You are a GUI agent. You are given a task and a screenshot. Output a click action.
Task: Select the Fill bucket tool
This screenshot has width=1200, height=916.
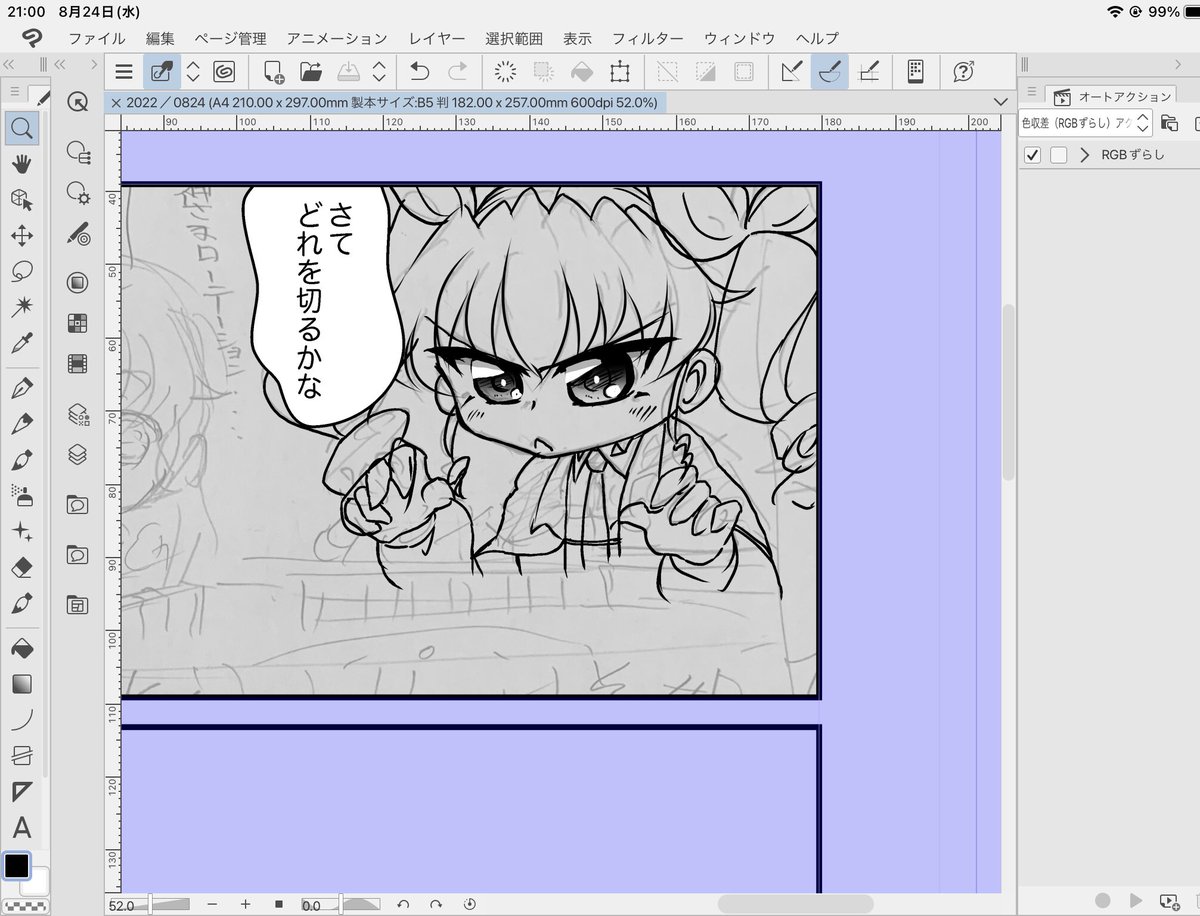[x=22, y=648]
